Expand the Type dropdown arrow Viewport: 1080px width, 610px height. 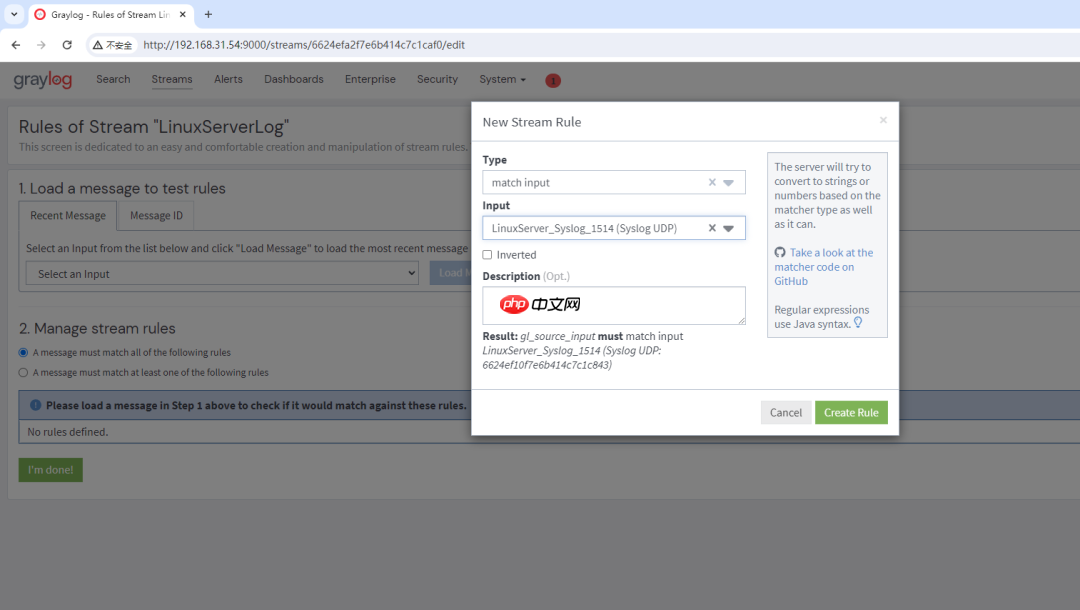[x=729, y=183]
